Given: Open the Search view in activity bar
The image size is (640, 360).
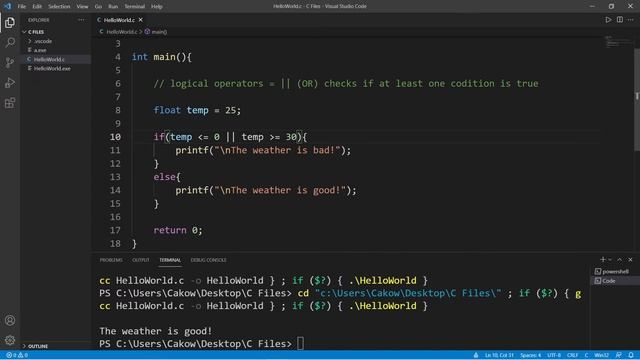Looking at the screenshot, I should pyautogui.click(x=10, y=42).
